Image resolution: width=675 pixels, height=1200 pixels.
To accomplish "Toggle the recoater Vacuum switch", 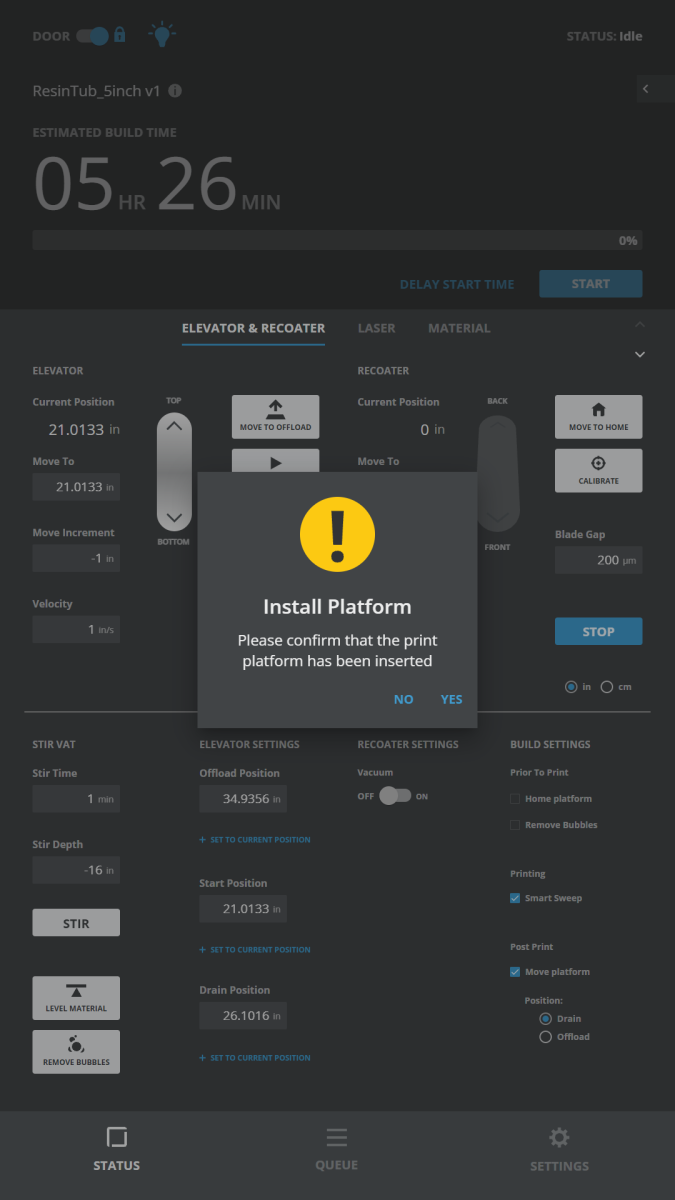I will coord(394,796).
